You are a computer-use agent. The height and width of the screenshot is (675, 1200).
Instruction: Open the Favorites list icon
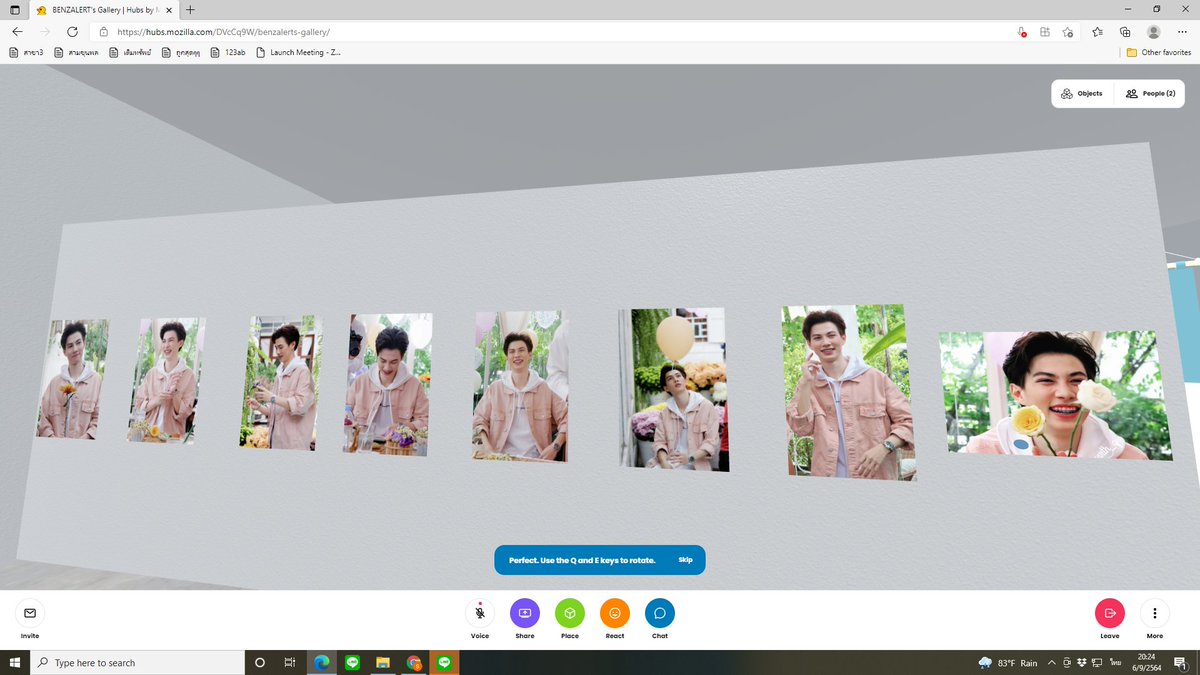(x=1097, y=31)
